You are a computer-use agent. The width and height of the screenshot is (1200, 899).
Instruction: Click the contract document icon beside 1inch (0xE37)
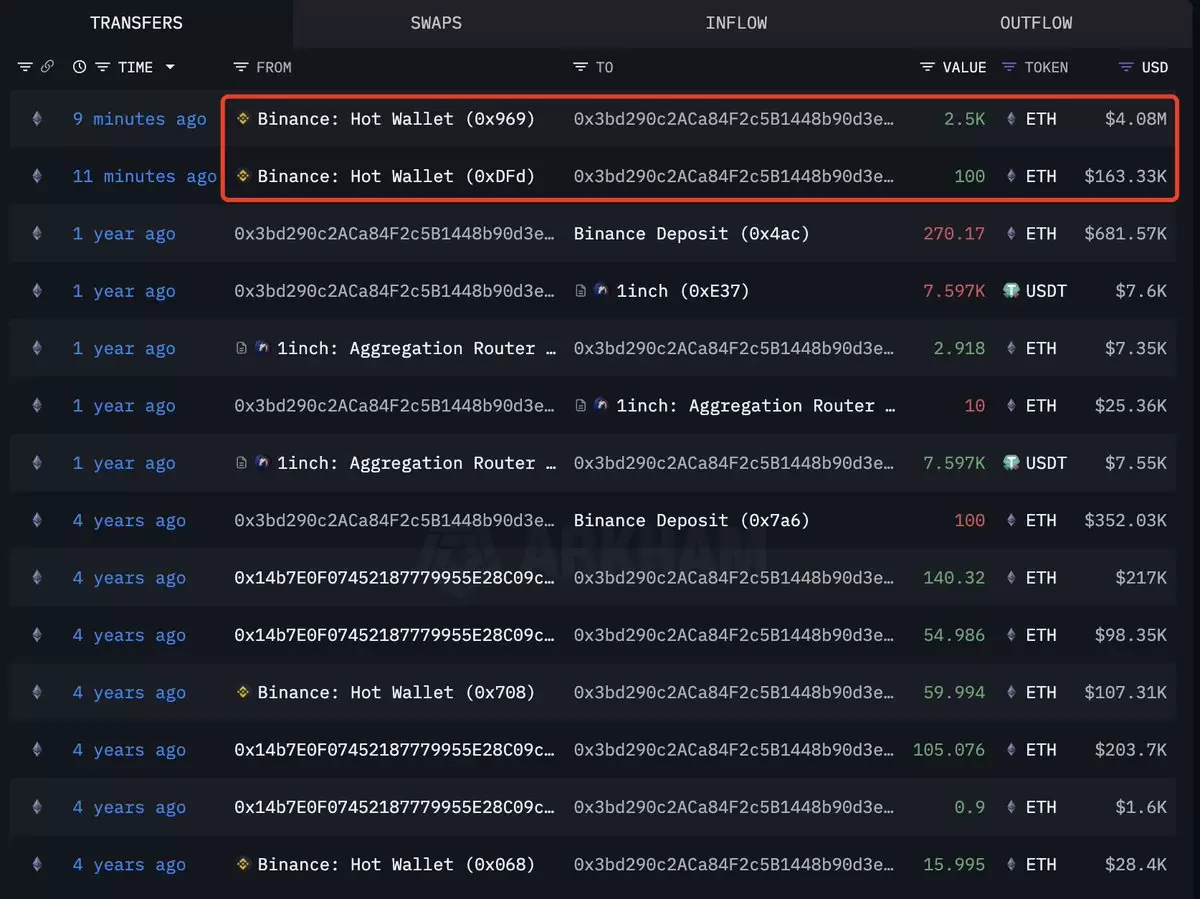click(x=581, y=291)
